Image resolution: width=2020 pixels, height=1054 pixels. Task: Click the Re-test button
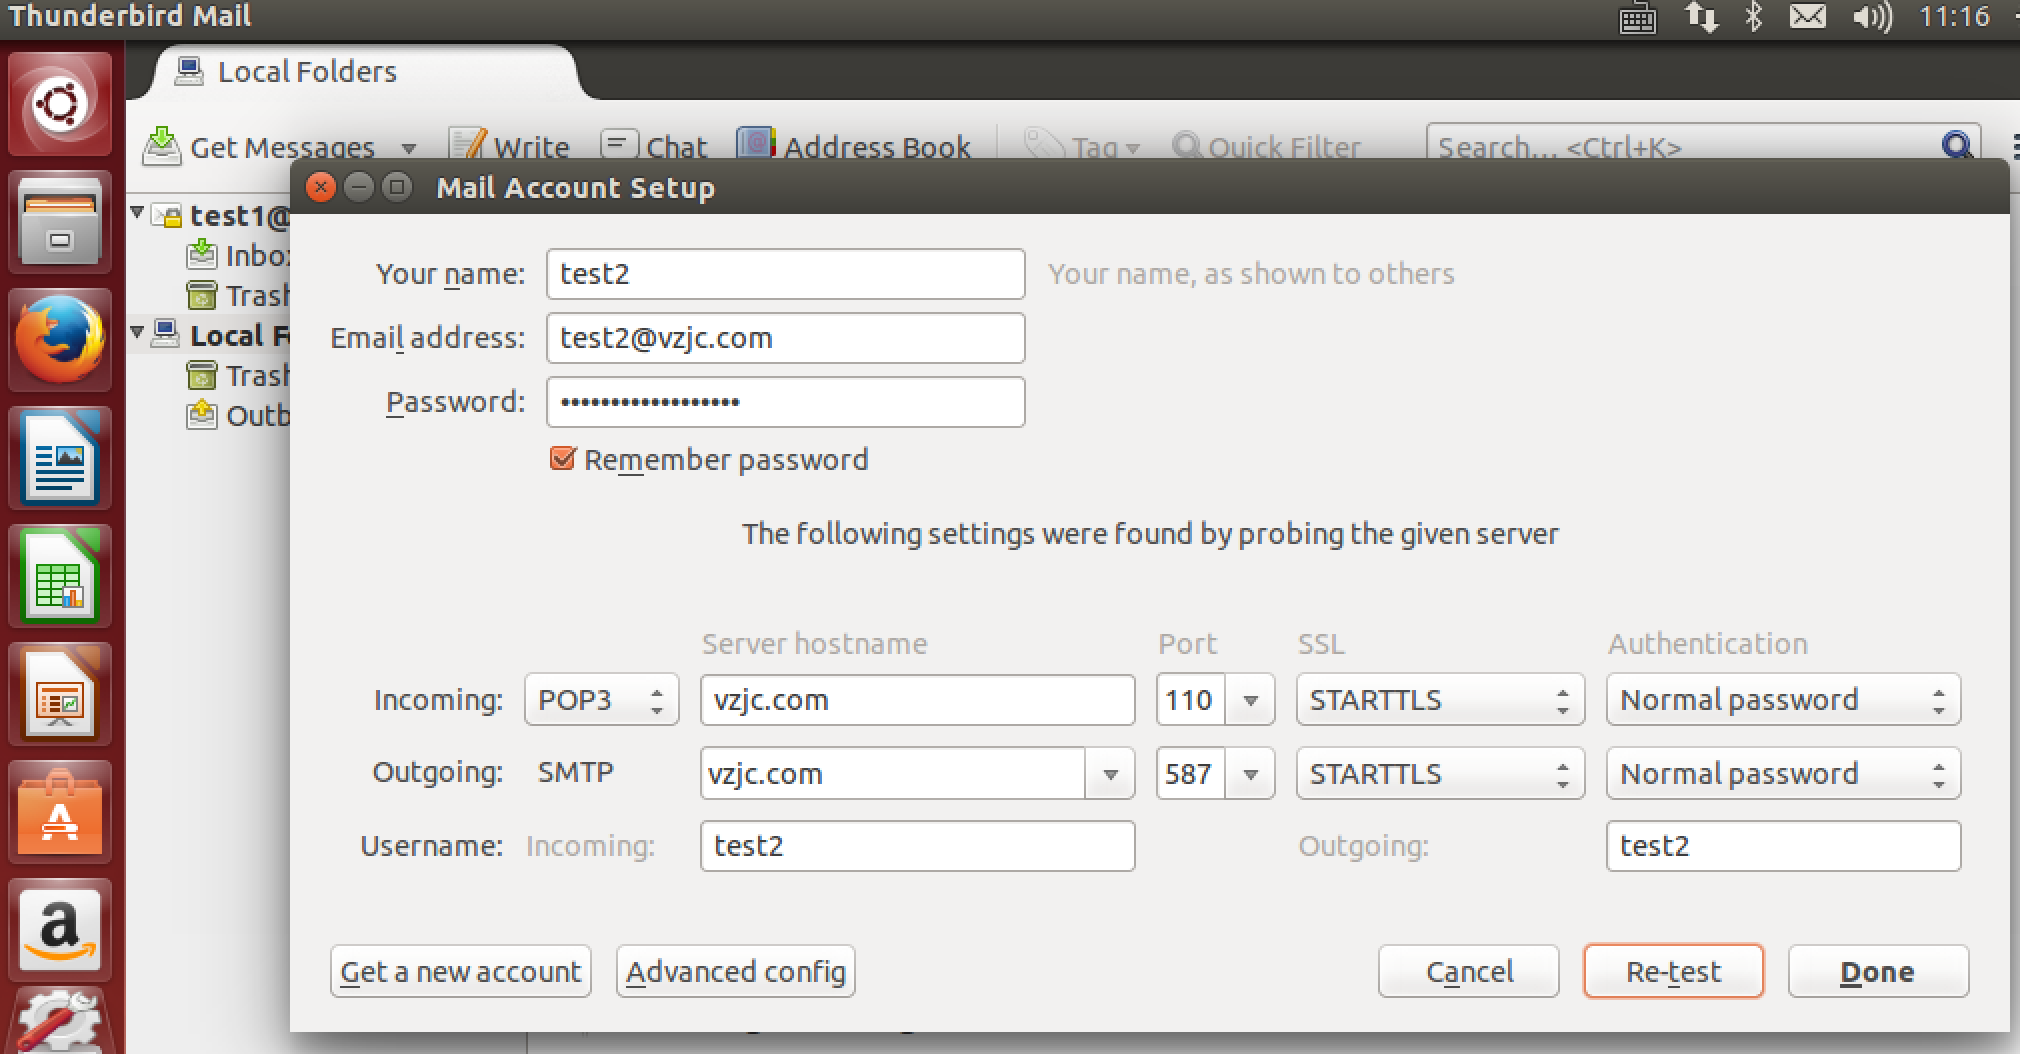point(1673,972)
